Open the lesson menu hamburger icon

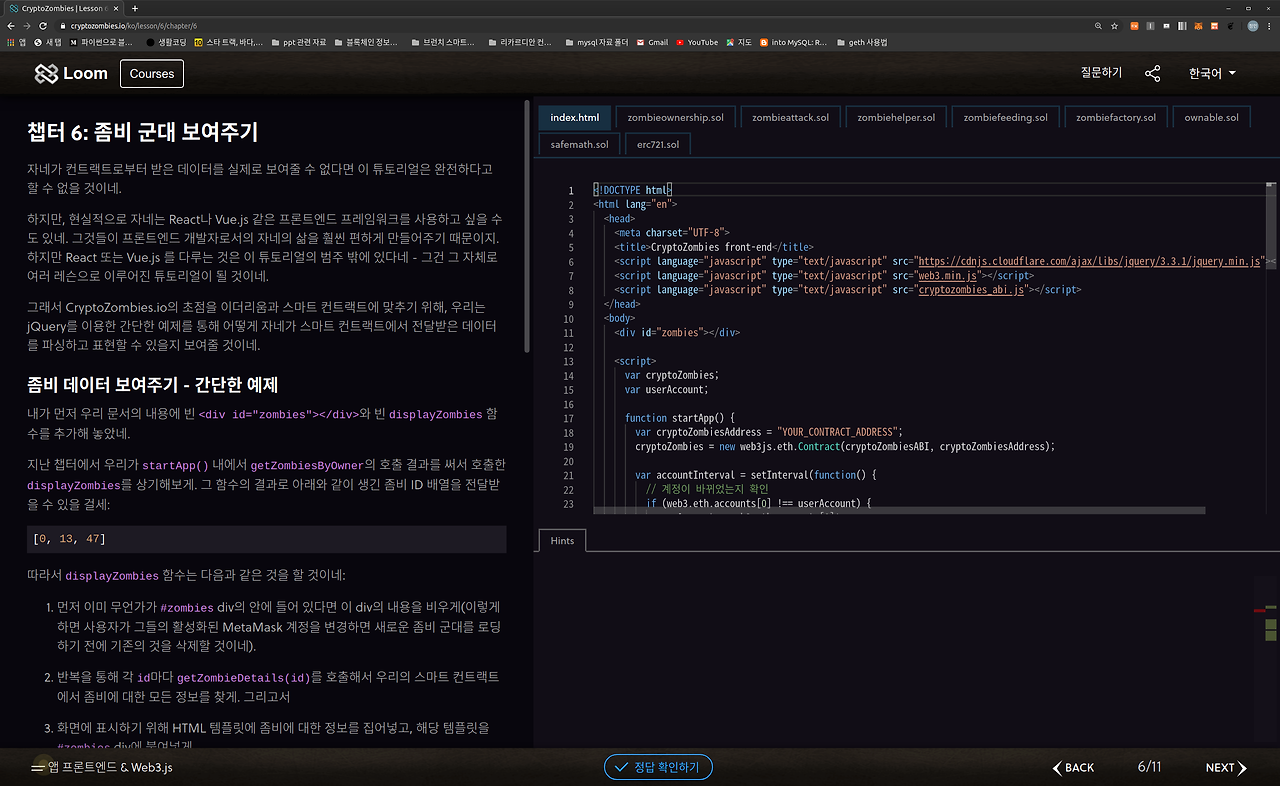pos(38,767)
